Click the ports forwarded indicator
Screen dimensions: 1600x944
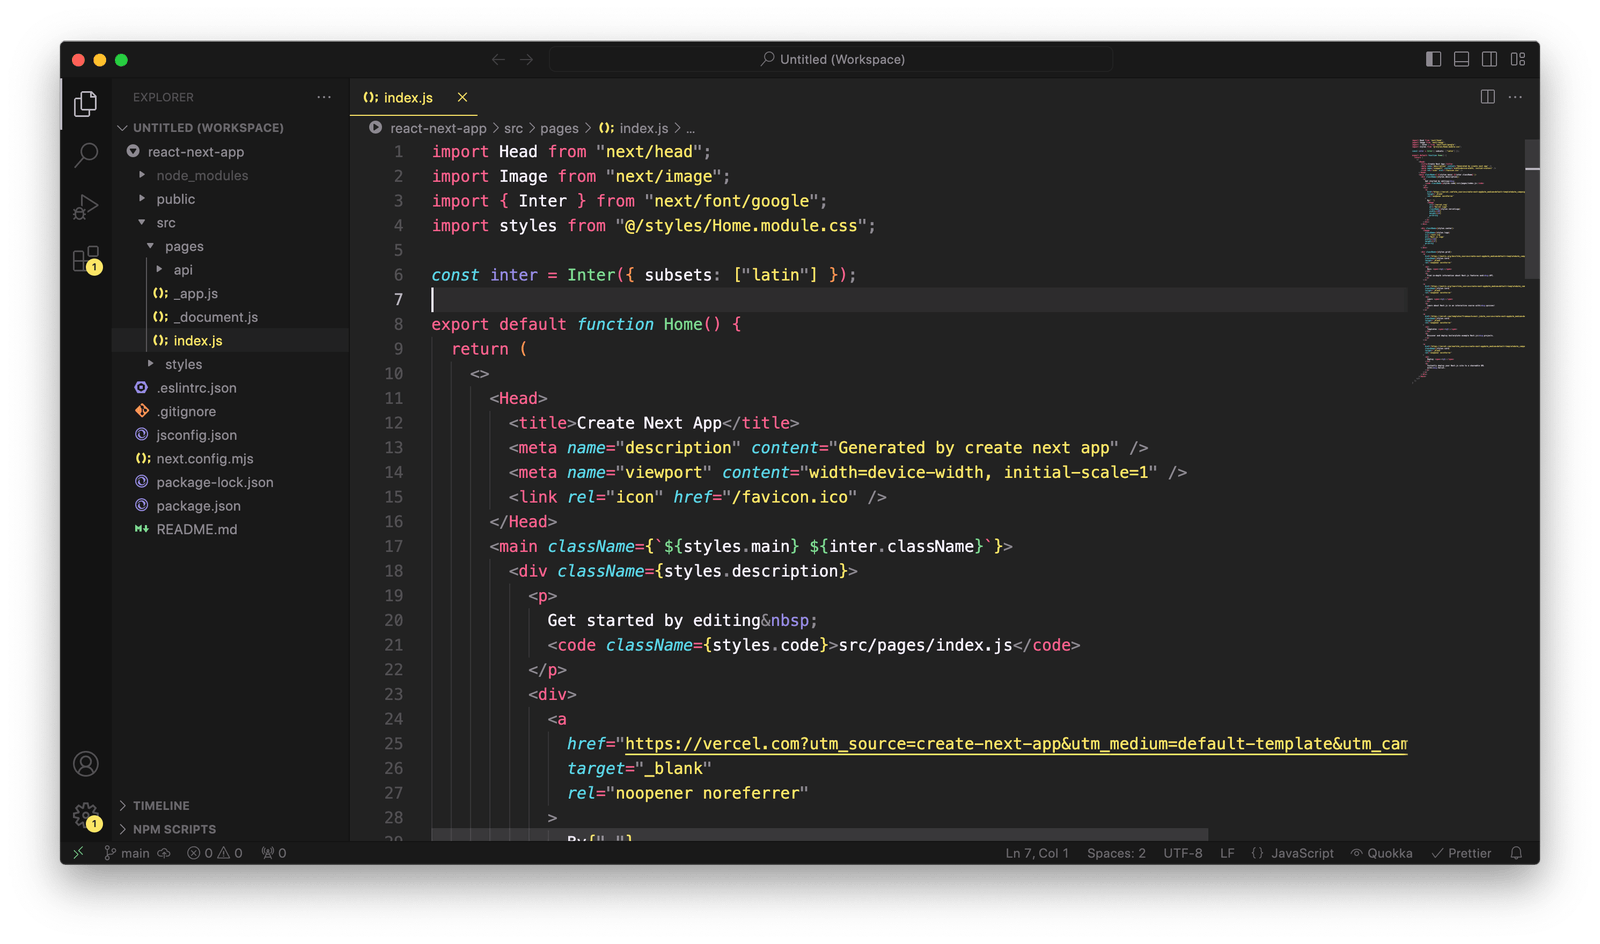click(274, 853)
